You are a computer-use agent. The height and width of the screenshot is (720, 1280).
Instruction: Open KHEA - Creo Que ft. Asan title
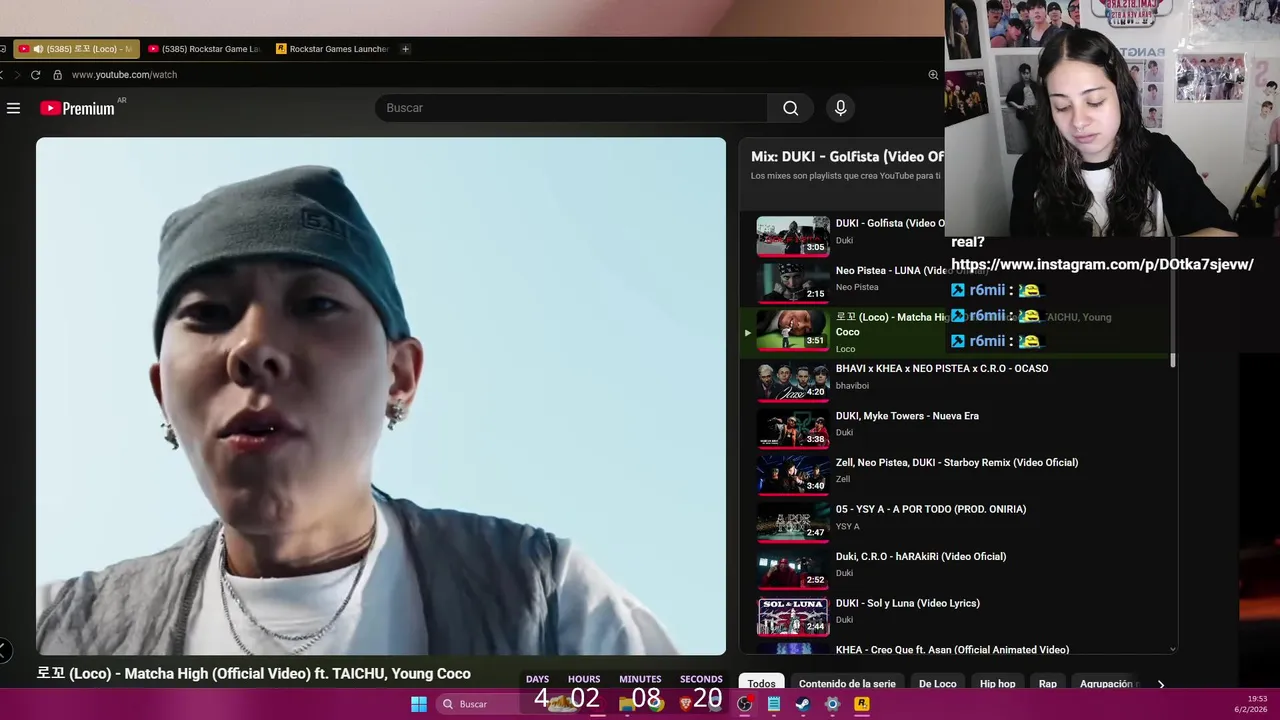pos(952,650)
